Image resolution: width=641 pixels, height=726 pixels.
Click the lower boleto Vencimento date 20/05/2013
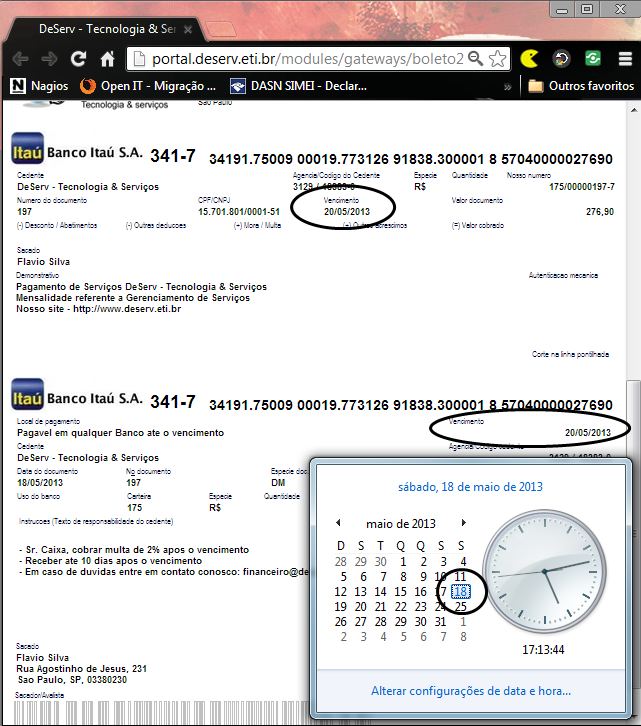588,432
